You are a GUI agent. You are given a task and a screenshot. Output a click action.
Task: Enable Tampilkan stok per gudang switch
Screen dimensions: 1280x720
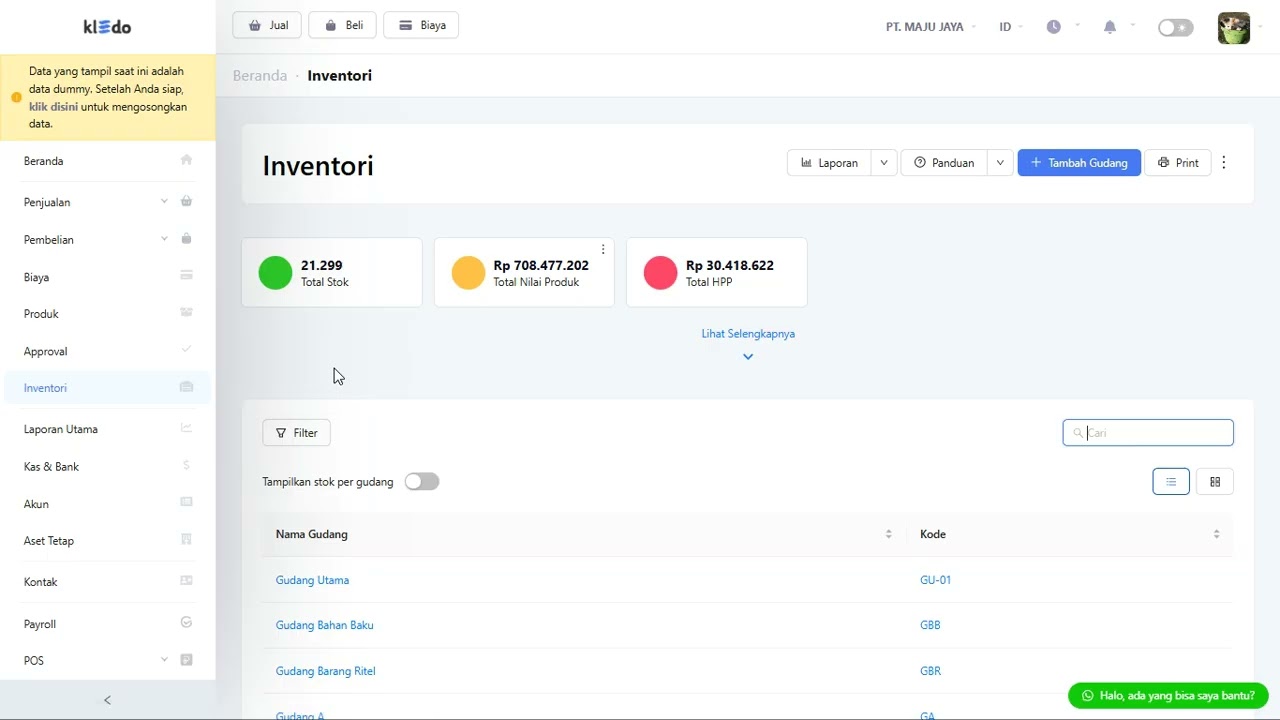[422, 482]
